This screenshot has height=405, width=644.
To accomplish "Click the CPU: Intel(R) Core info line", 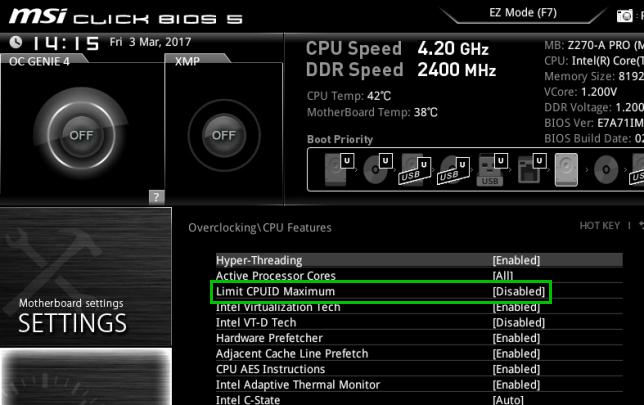I will [594, 61].
